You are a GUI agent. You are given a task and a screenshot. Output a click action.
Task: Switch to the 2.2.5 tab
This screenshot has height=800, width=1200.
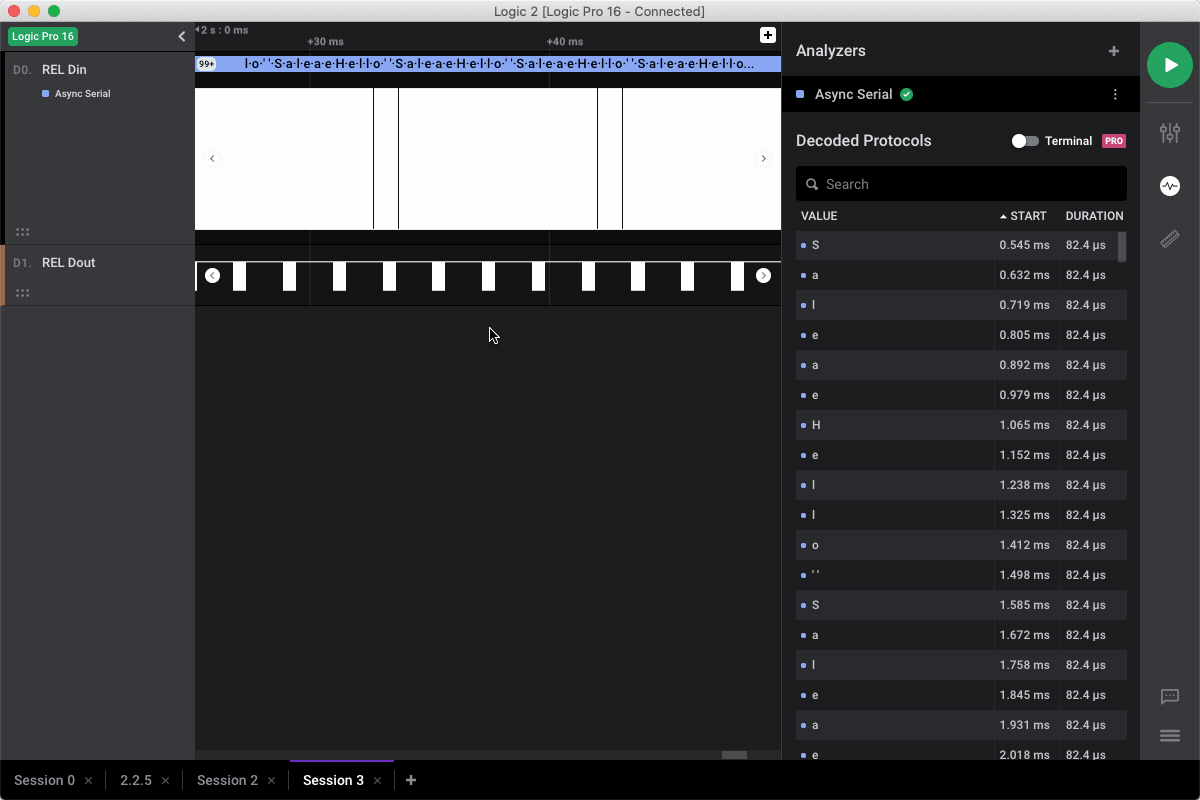coord(136,780)
